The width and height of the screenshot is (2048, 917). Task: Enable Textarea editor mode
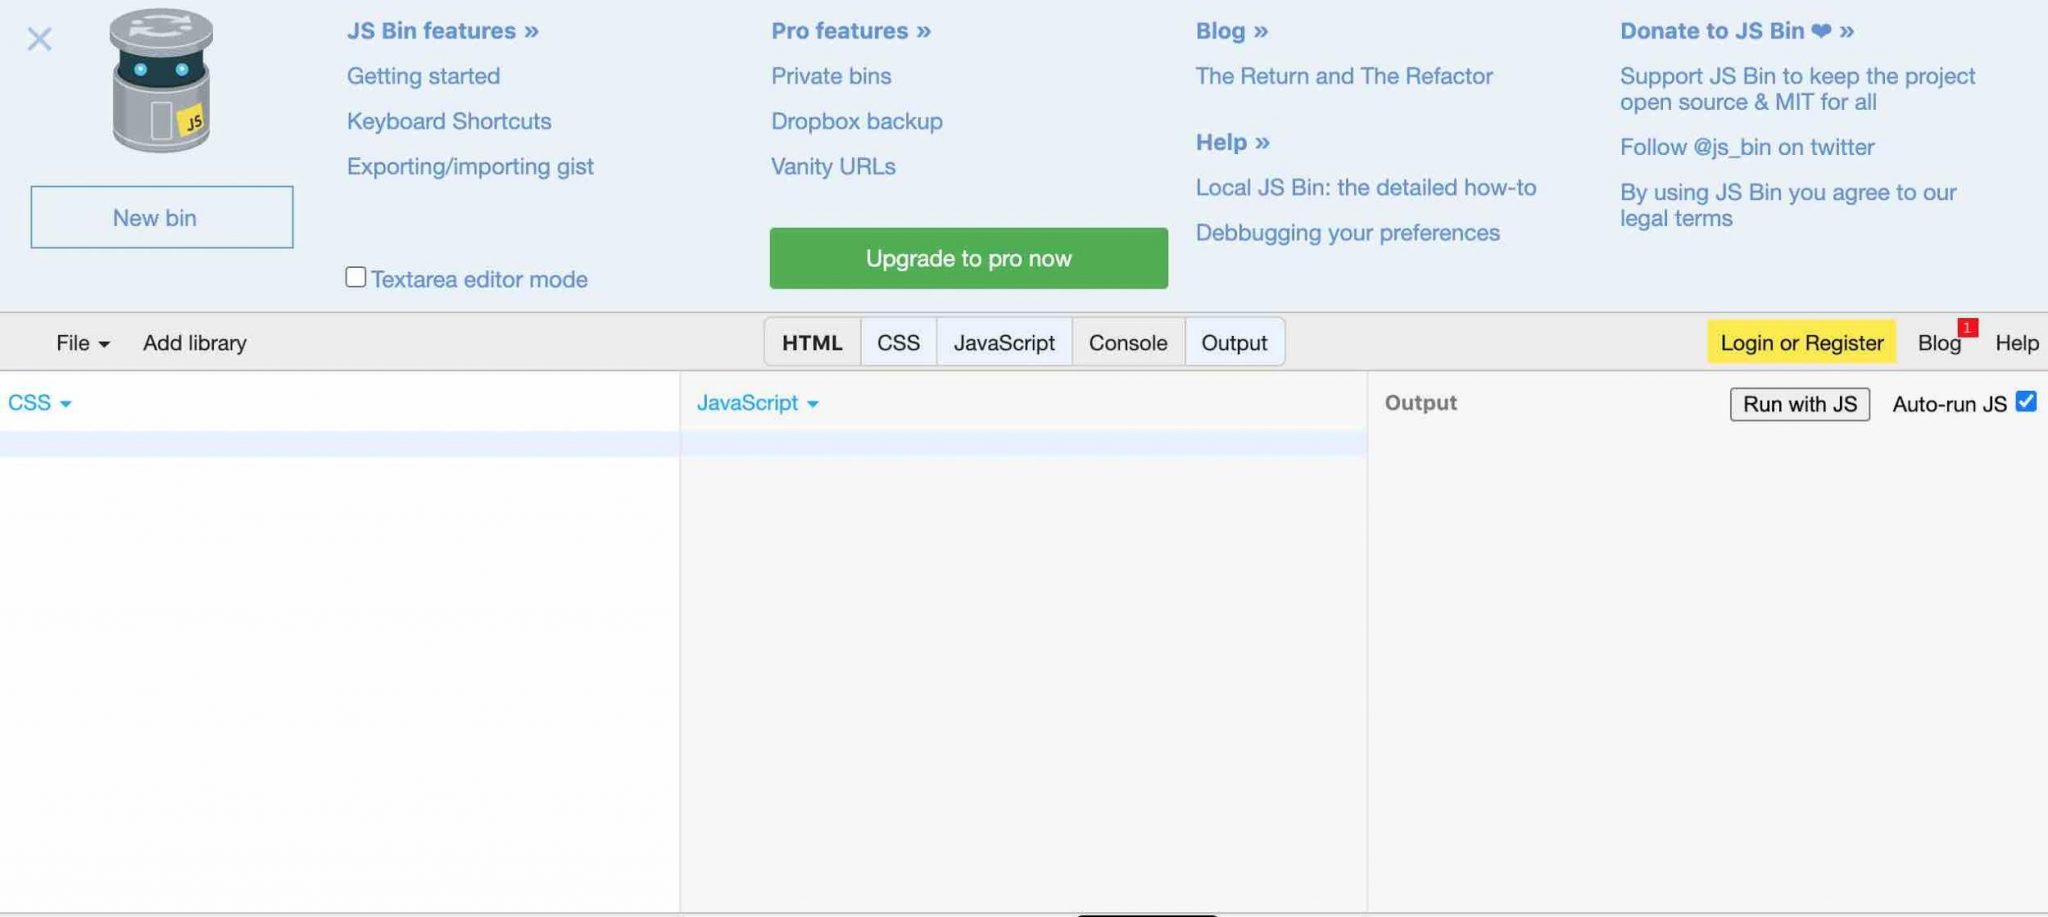point(356,276)
